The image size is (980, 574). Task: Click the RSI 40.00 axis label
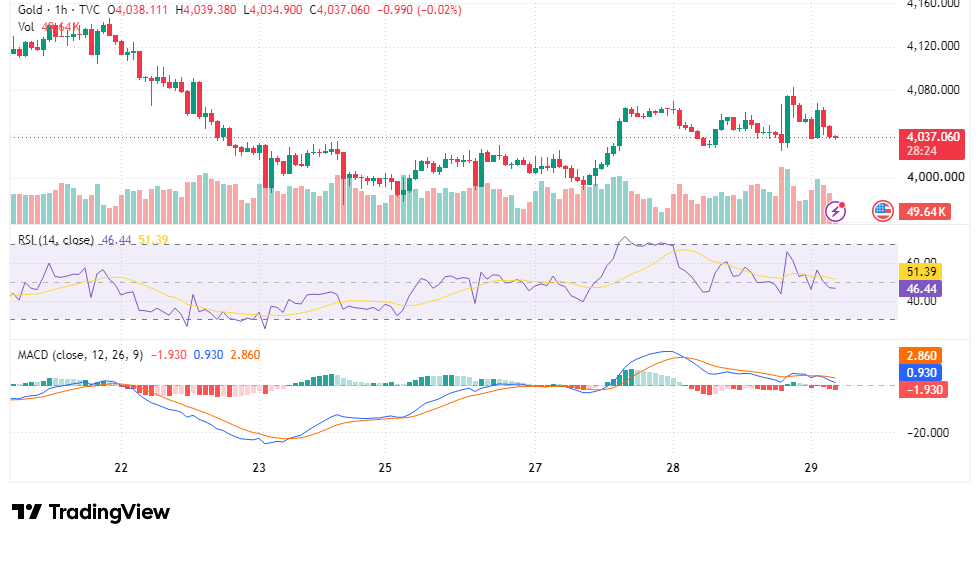[x=921, y=301]
